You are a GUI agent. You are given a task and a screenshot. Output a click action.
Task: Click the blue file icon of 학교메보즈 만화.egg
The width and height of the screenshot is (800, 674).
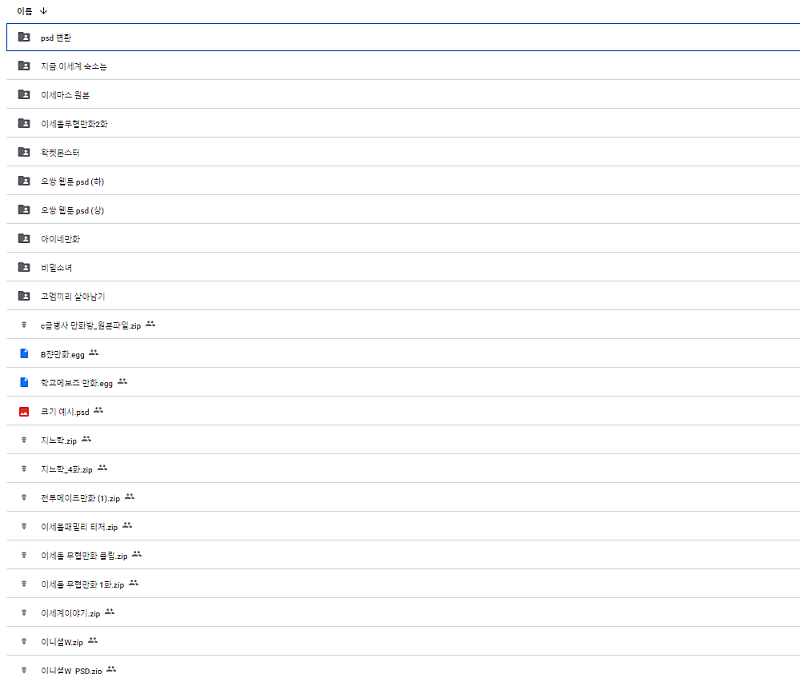tap(24, 382)
